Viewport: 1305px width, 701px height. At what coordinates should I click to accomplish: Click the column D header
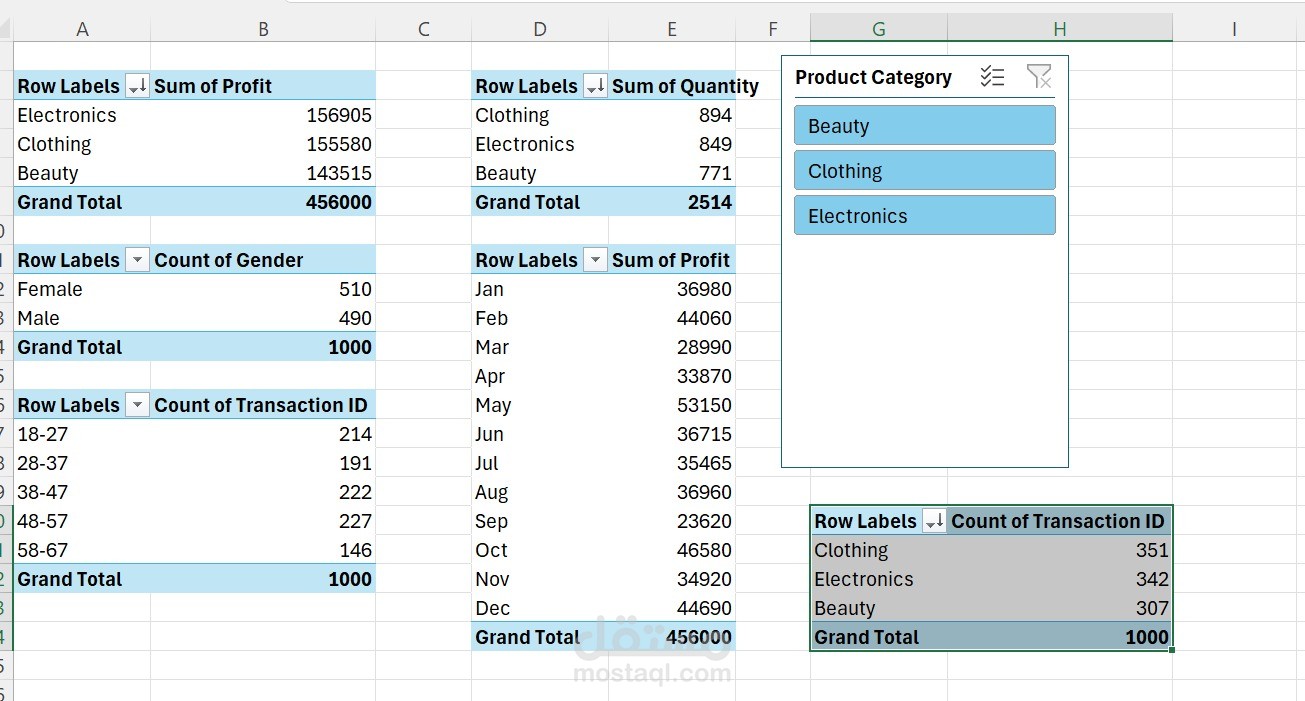540,29
